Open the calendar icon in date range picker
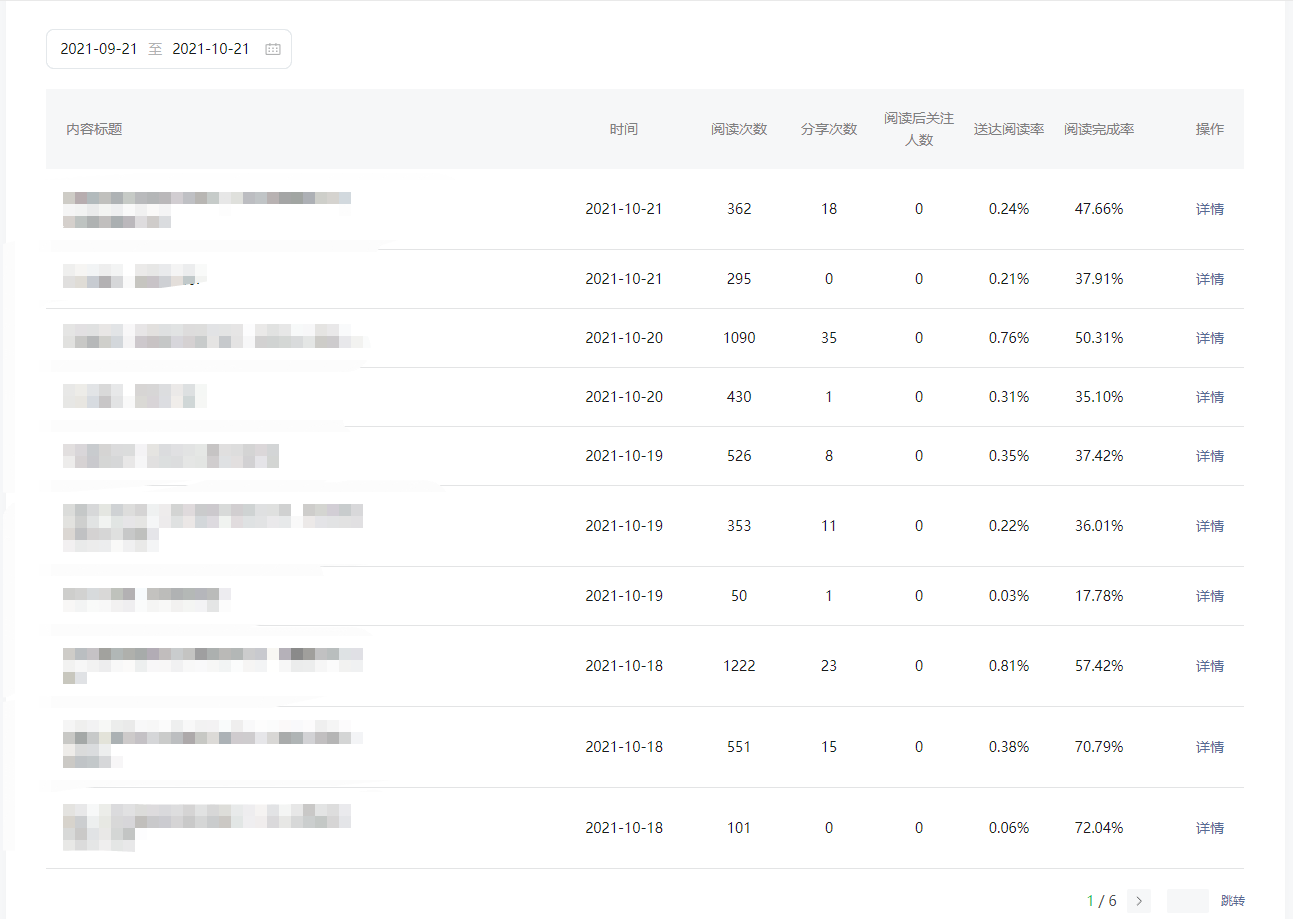This screenshot has width=1293, height=919. point(273,49)
